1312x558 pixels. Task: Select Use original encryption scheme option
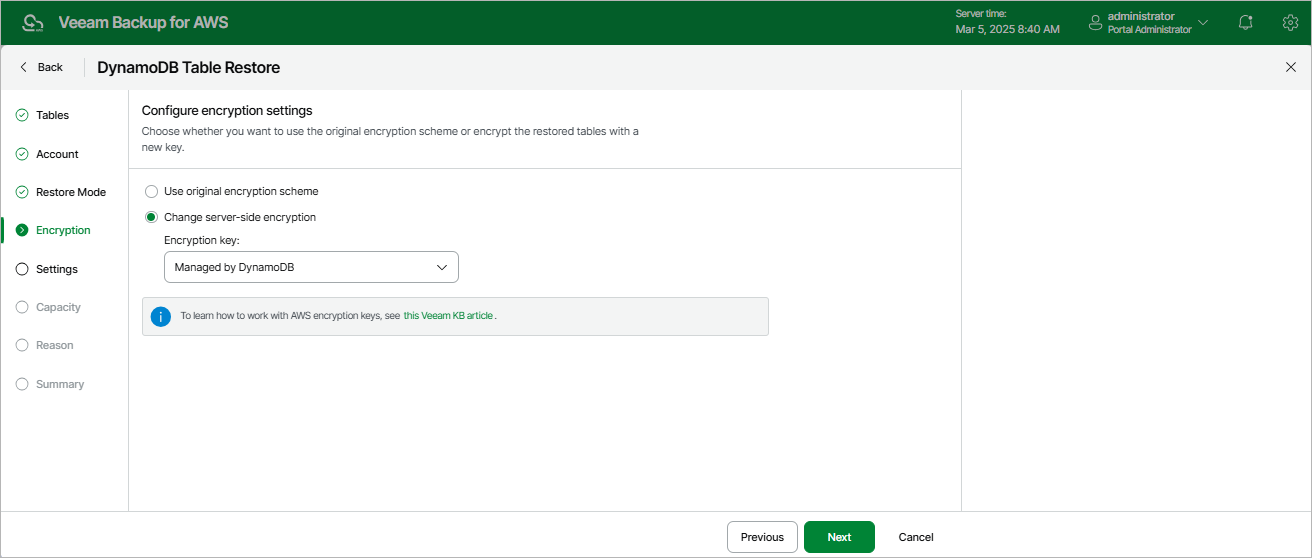(x=152, y=191)
